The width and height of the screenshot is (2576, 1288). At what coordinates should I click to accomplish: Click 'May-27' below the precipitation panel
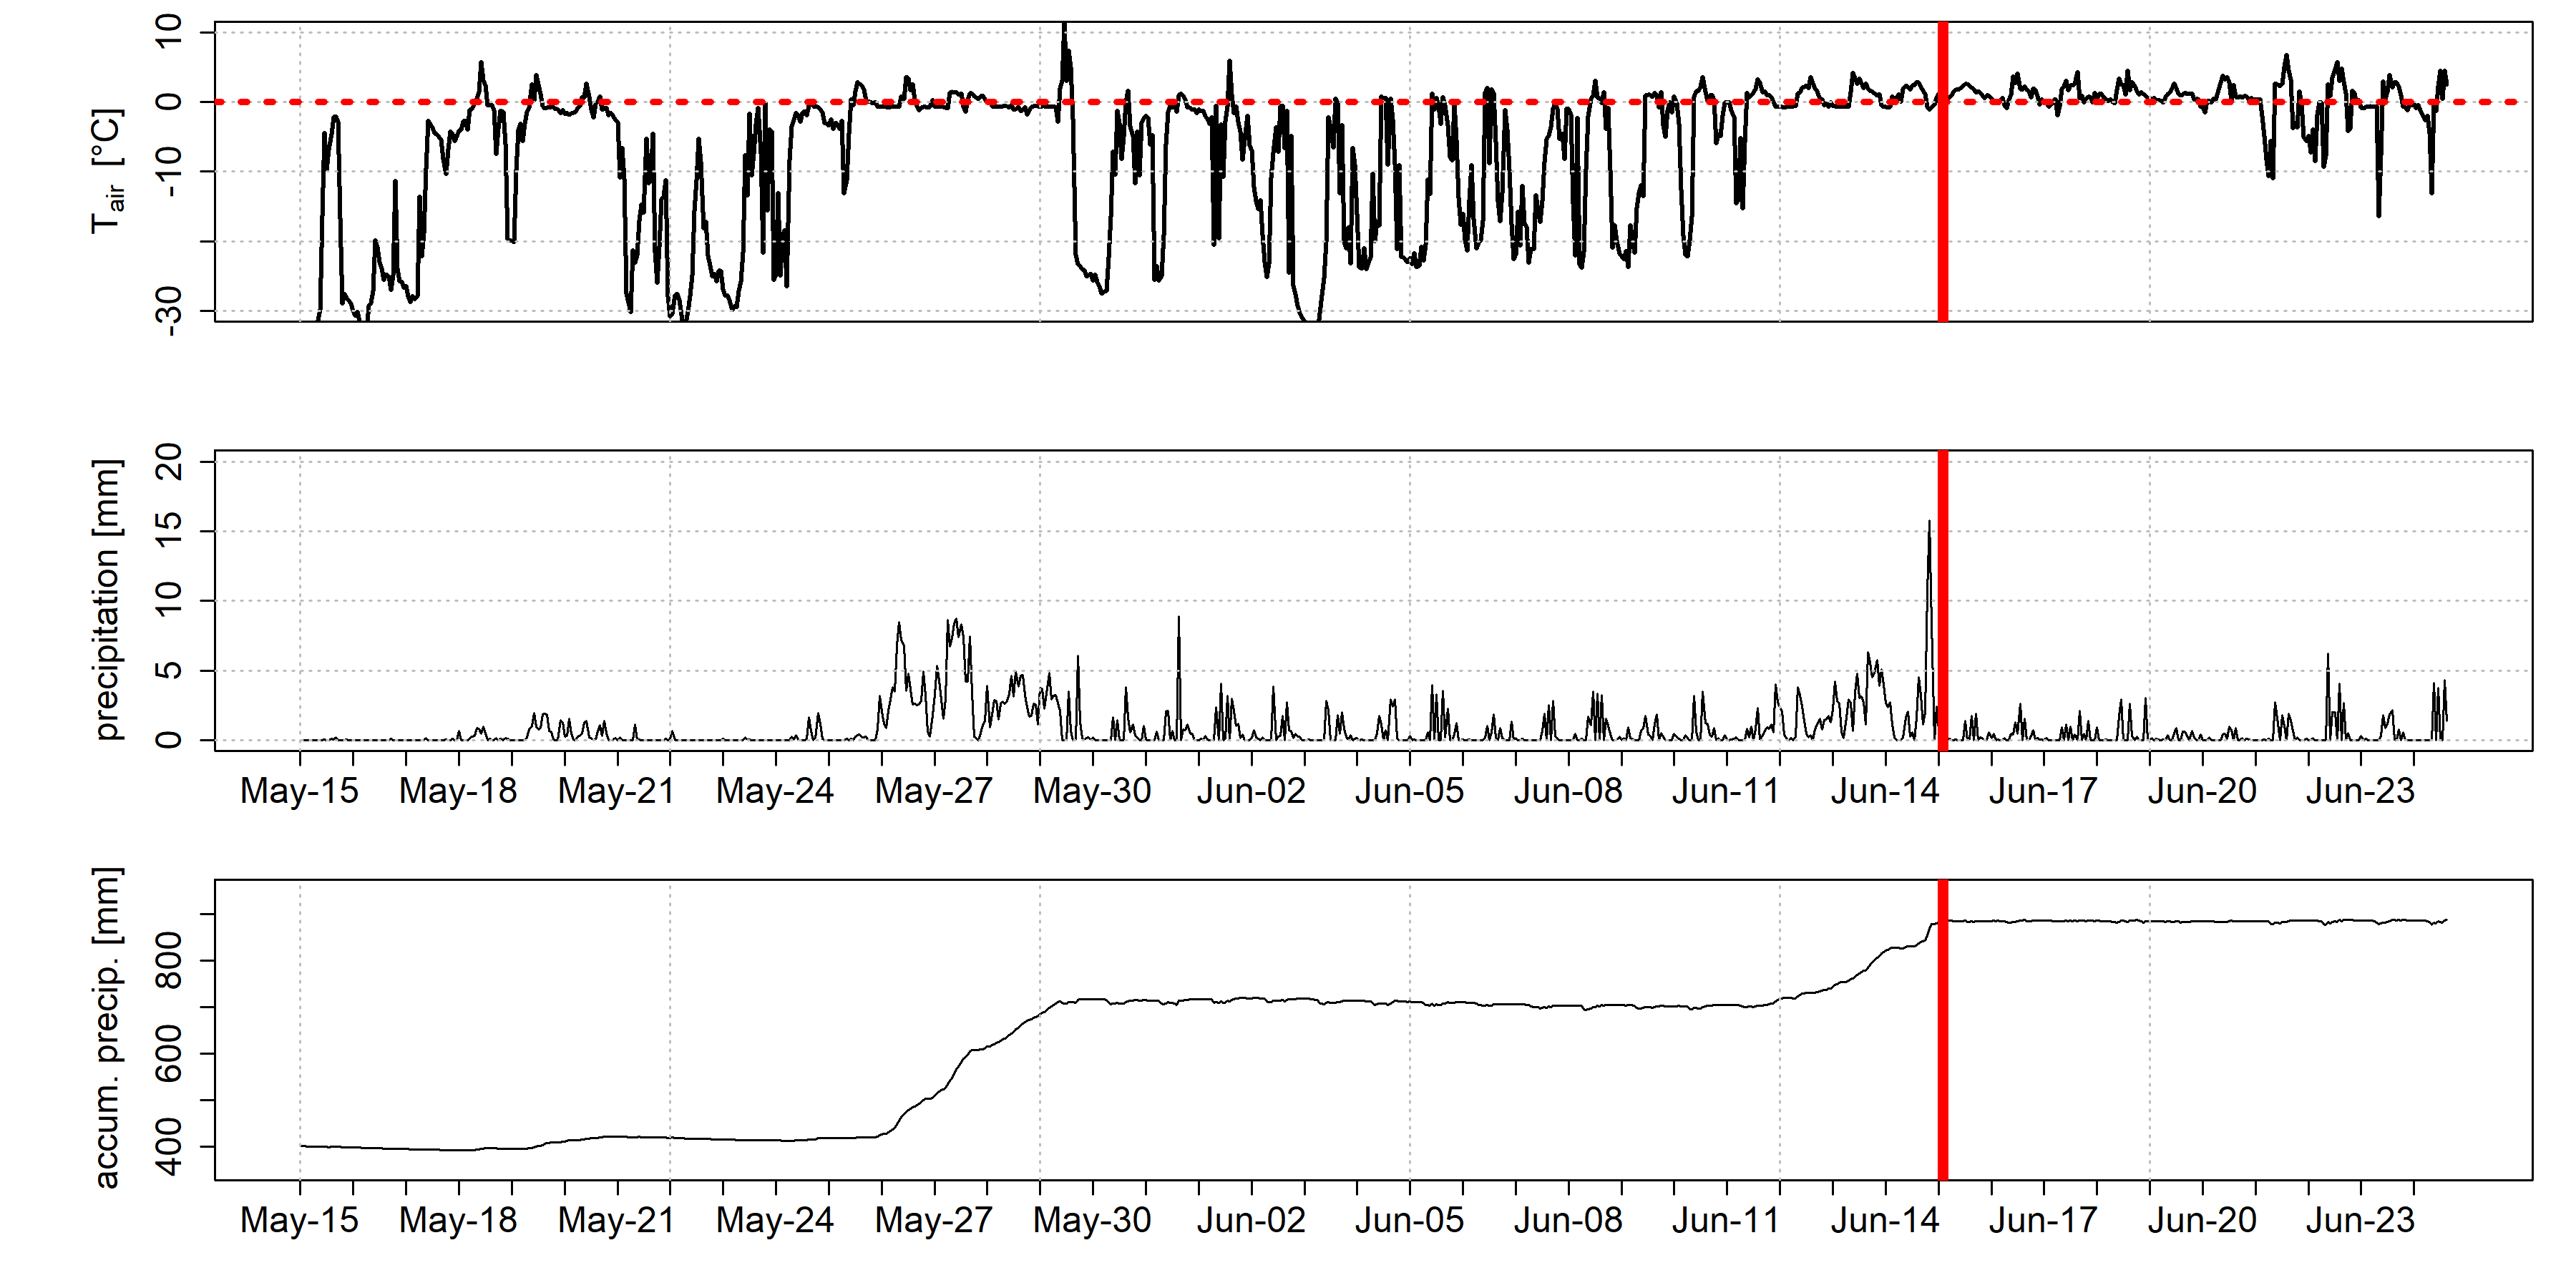click(x=934, y=791)
